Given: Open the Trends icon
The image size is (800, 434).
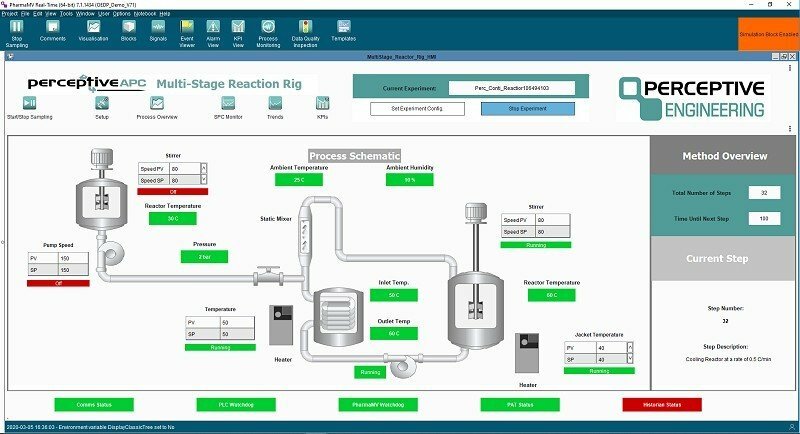Looking at the screenshot, I should point(275,108).
